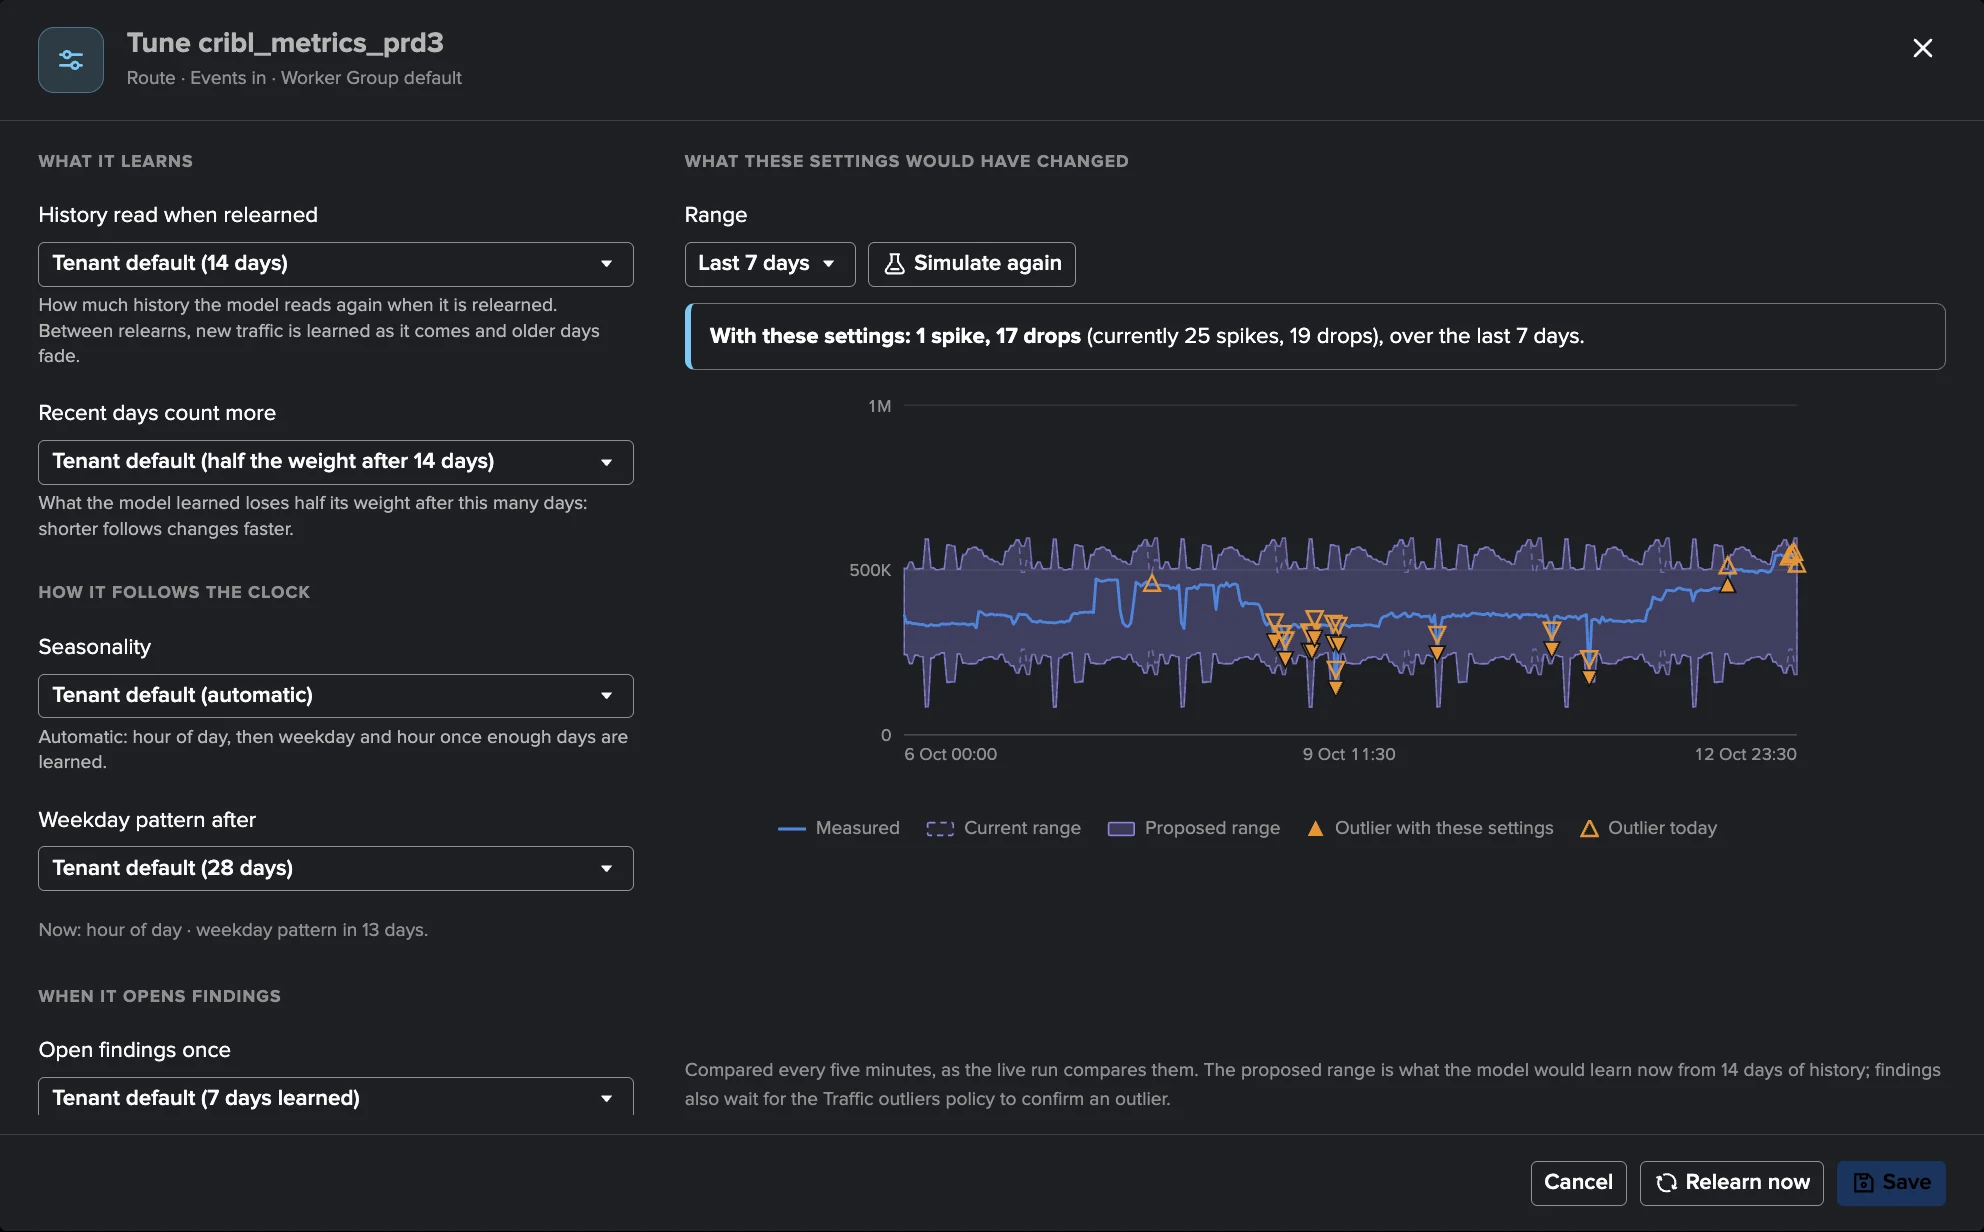Screen dimensions: 1984x1232
Task: Expand the Seasonality dropdown
Action: tap(336, 696)
